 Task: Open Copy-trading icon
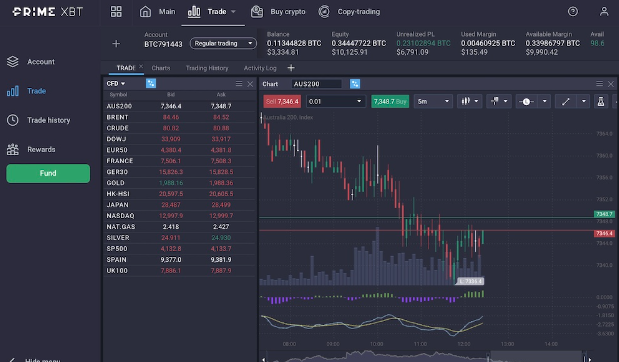point(324,11)
